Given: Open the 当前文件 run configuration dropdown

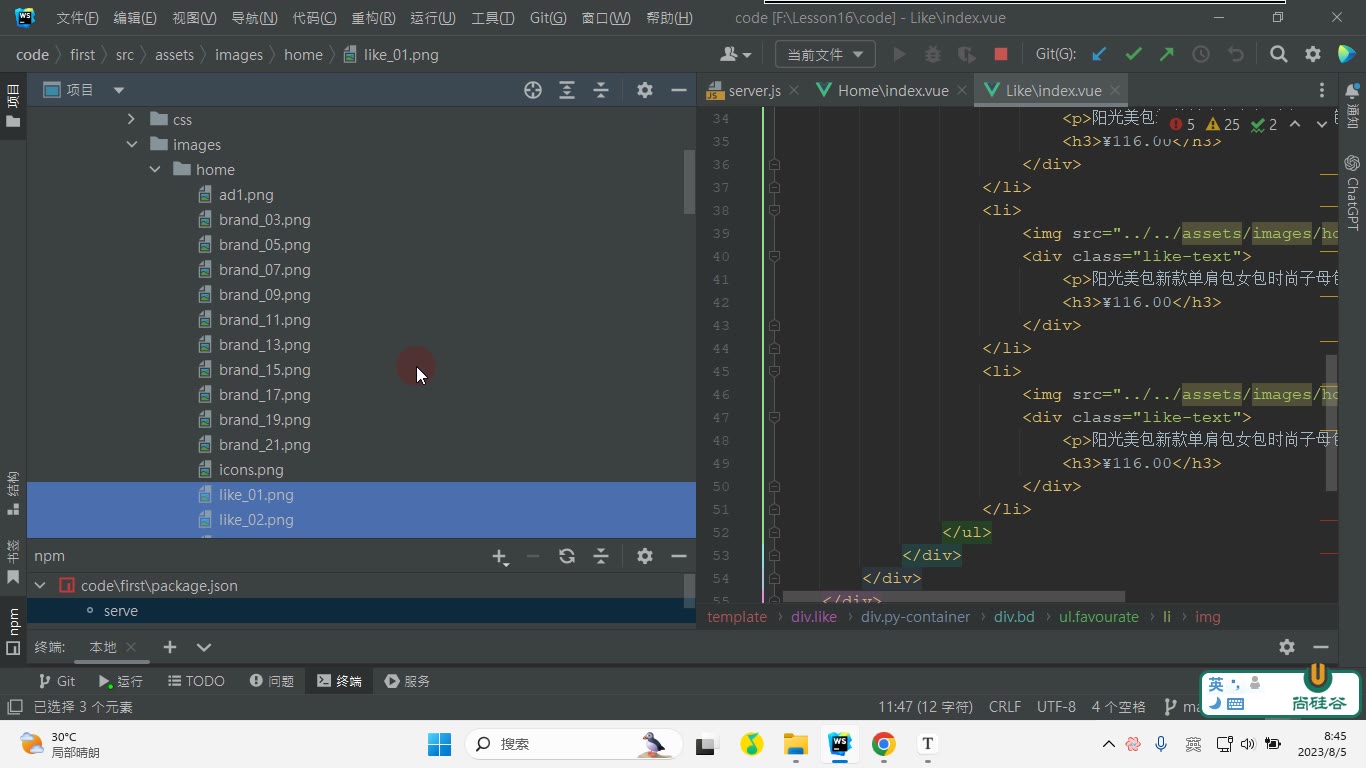Looking at the screenshot, I should (825, 55).
